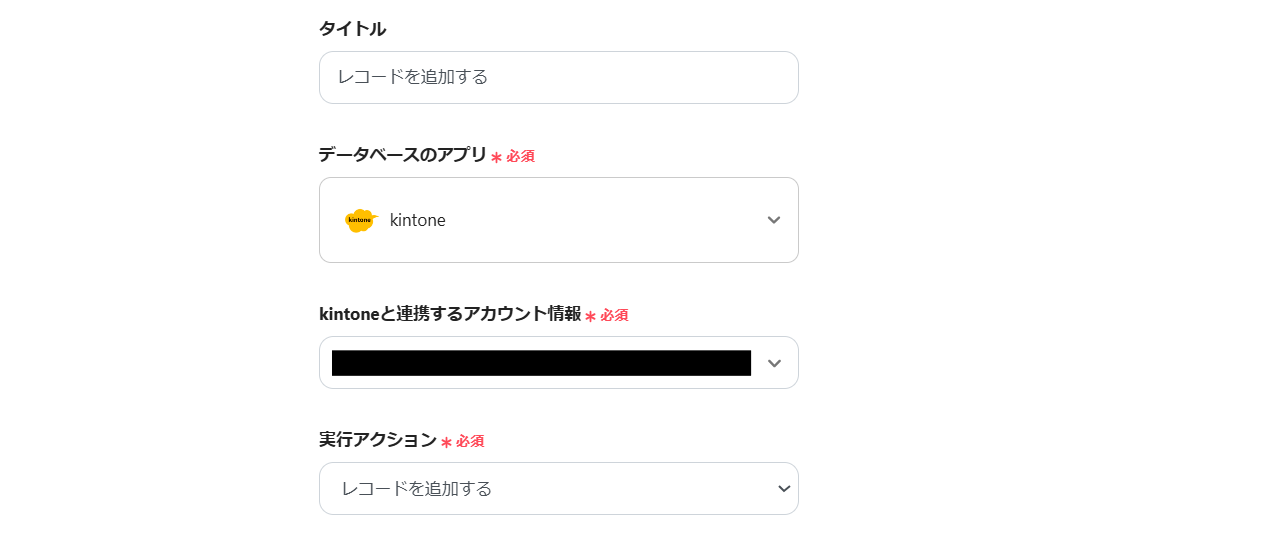Click red asterisk beside データベースのアプリ
This screenshot has width=1284, height=552.
point(496,157)
